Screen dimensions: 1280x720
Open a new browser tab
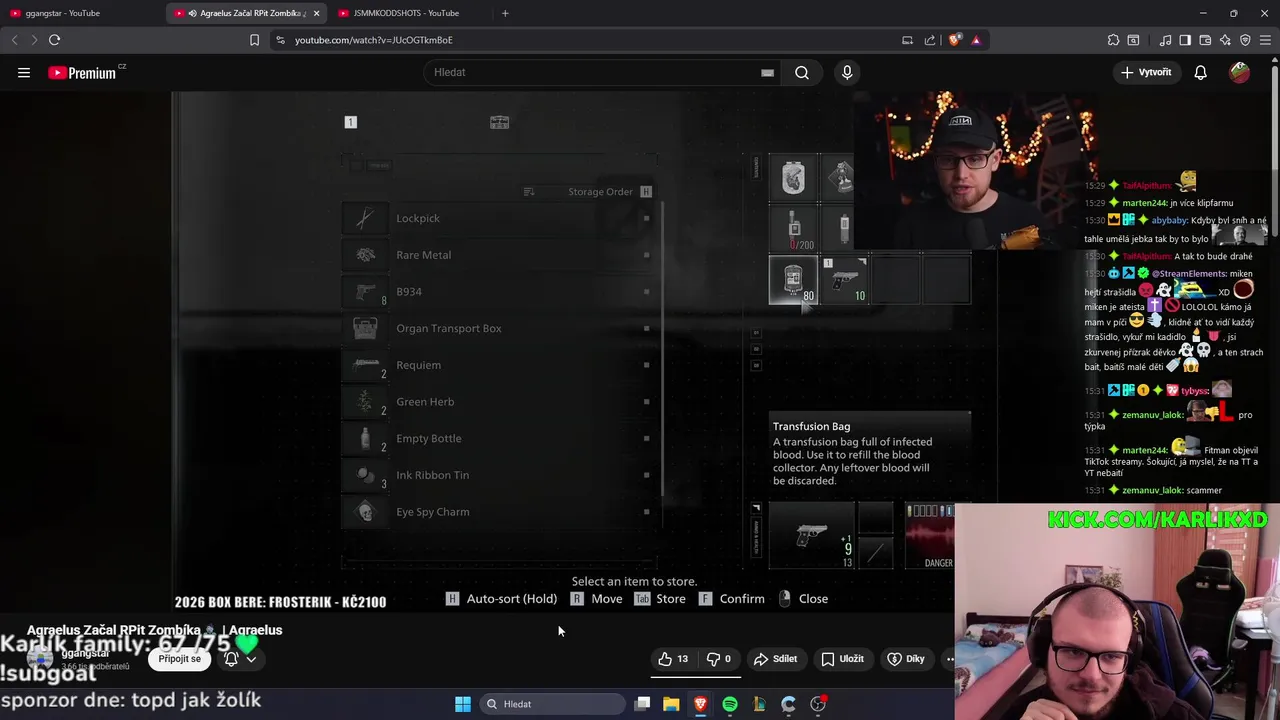pyautogui.click(x=505, y=13)
